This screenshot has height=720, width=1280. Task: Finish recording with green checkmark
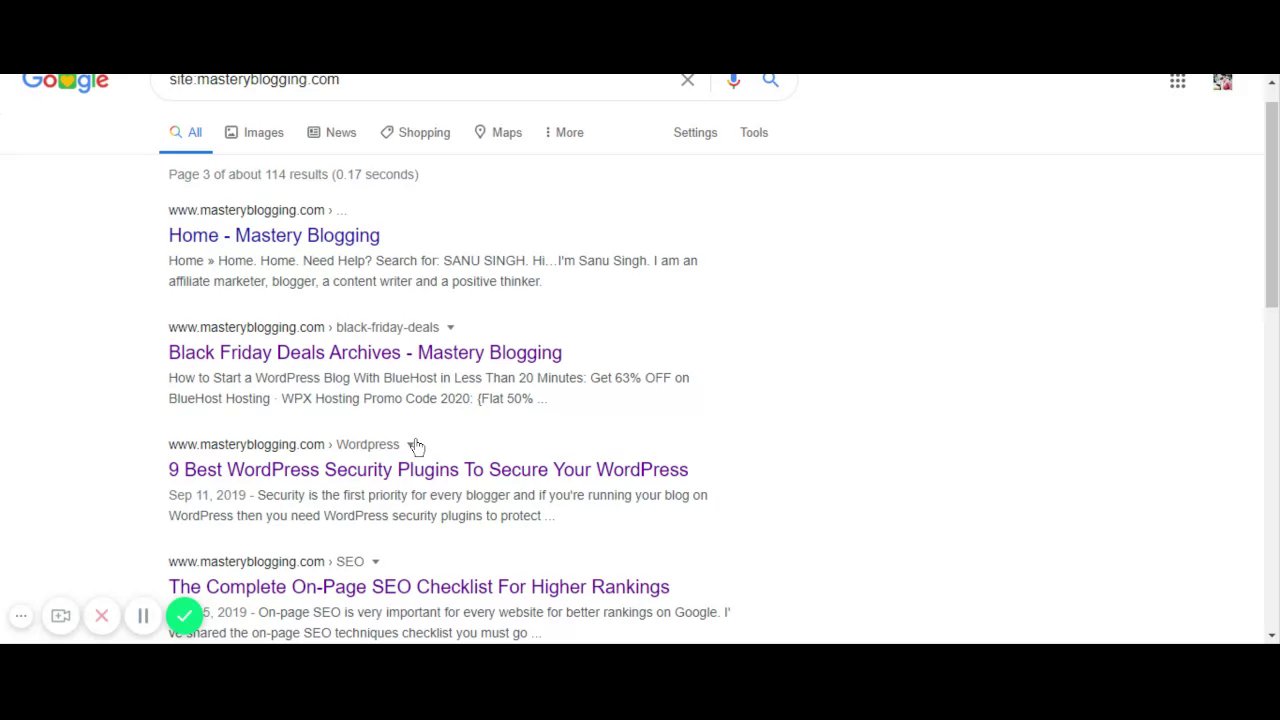184,616
